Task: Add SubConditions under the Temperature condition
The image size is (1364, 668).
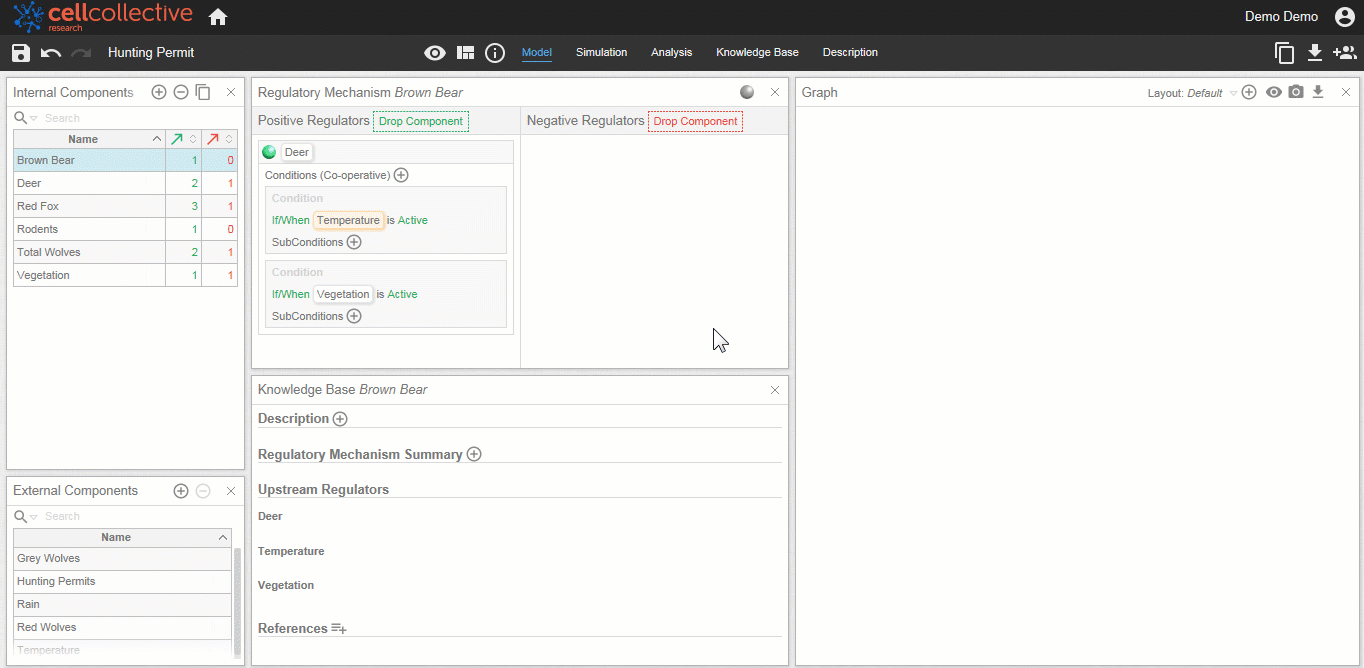Action: pyautogui.click(x=354, y=242)
